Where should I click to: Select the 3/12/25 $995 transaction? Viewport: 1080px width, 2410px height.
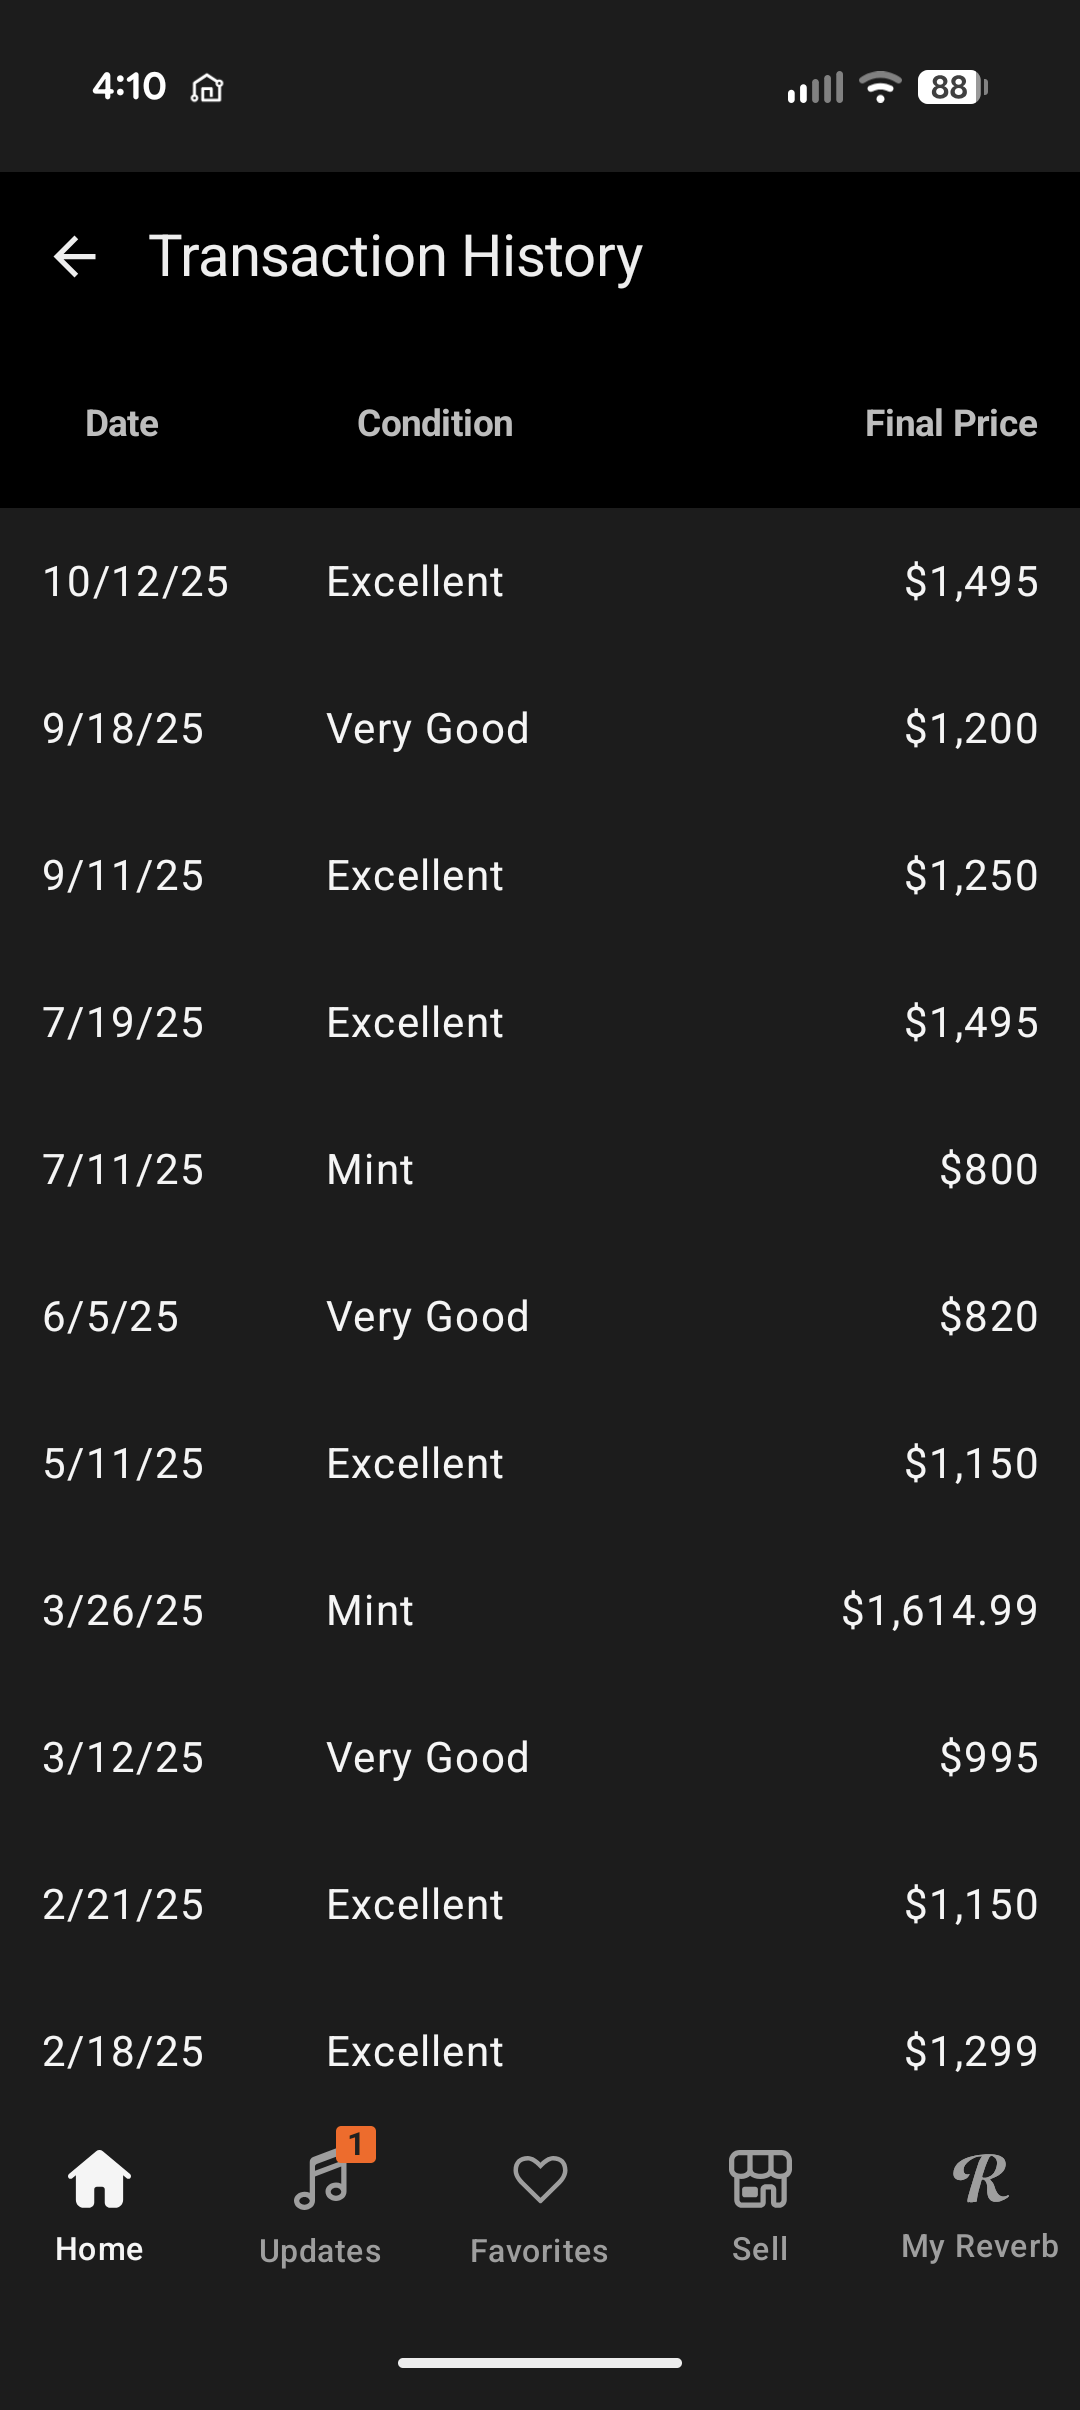click(540, 1758)
